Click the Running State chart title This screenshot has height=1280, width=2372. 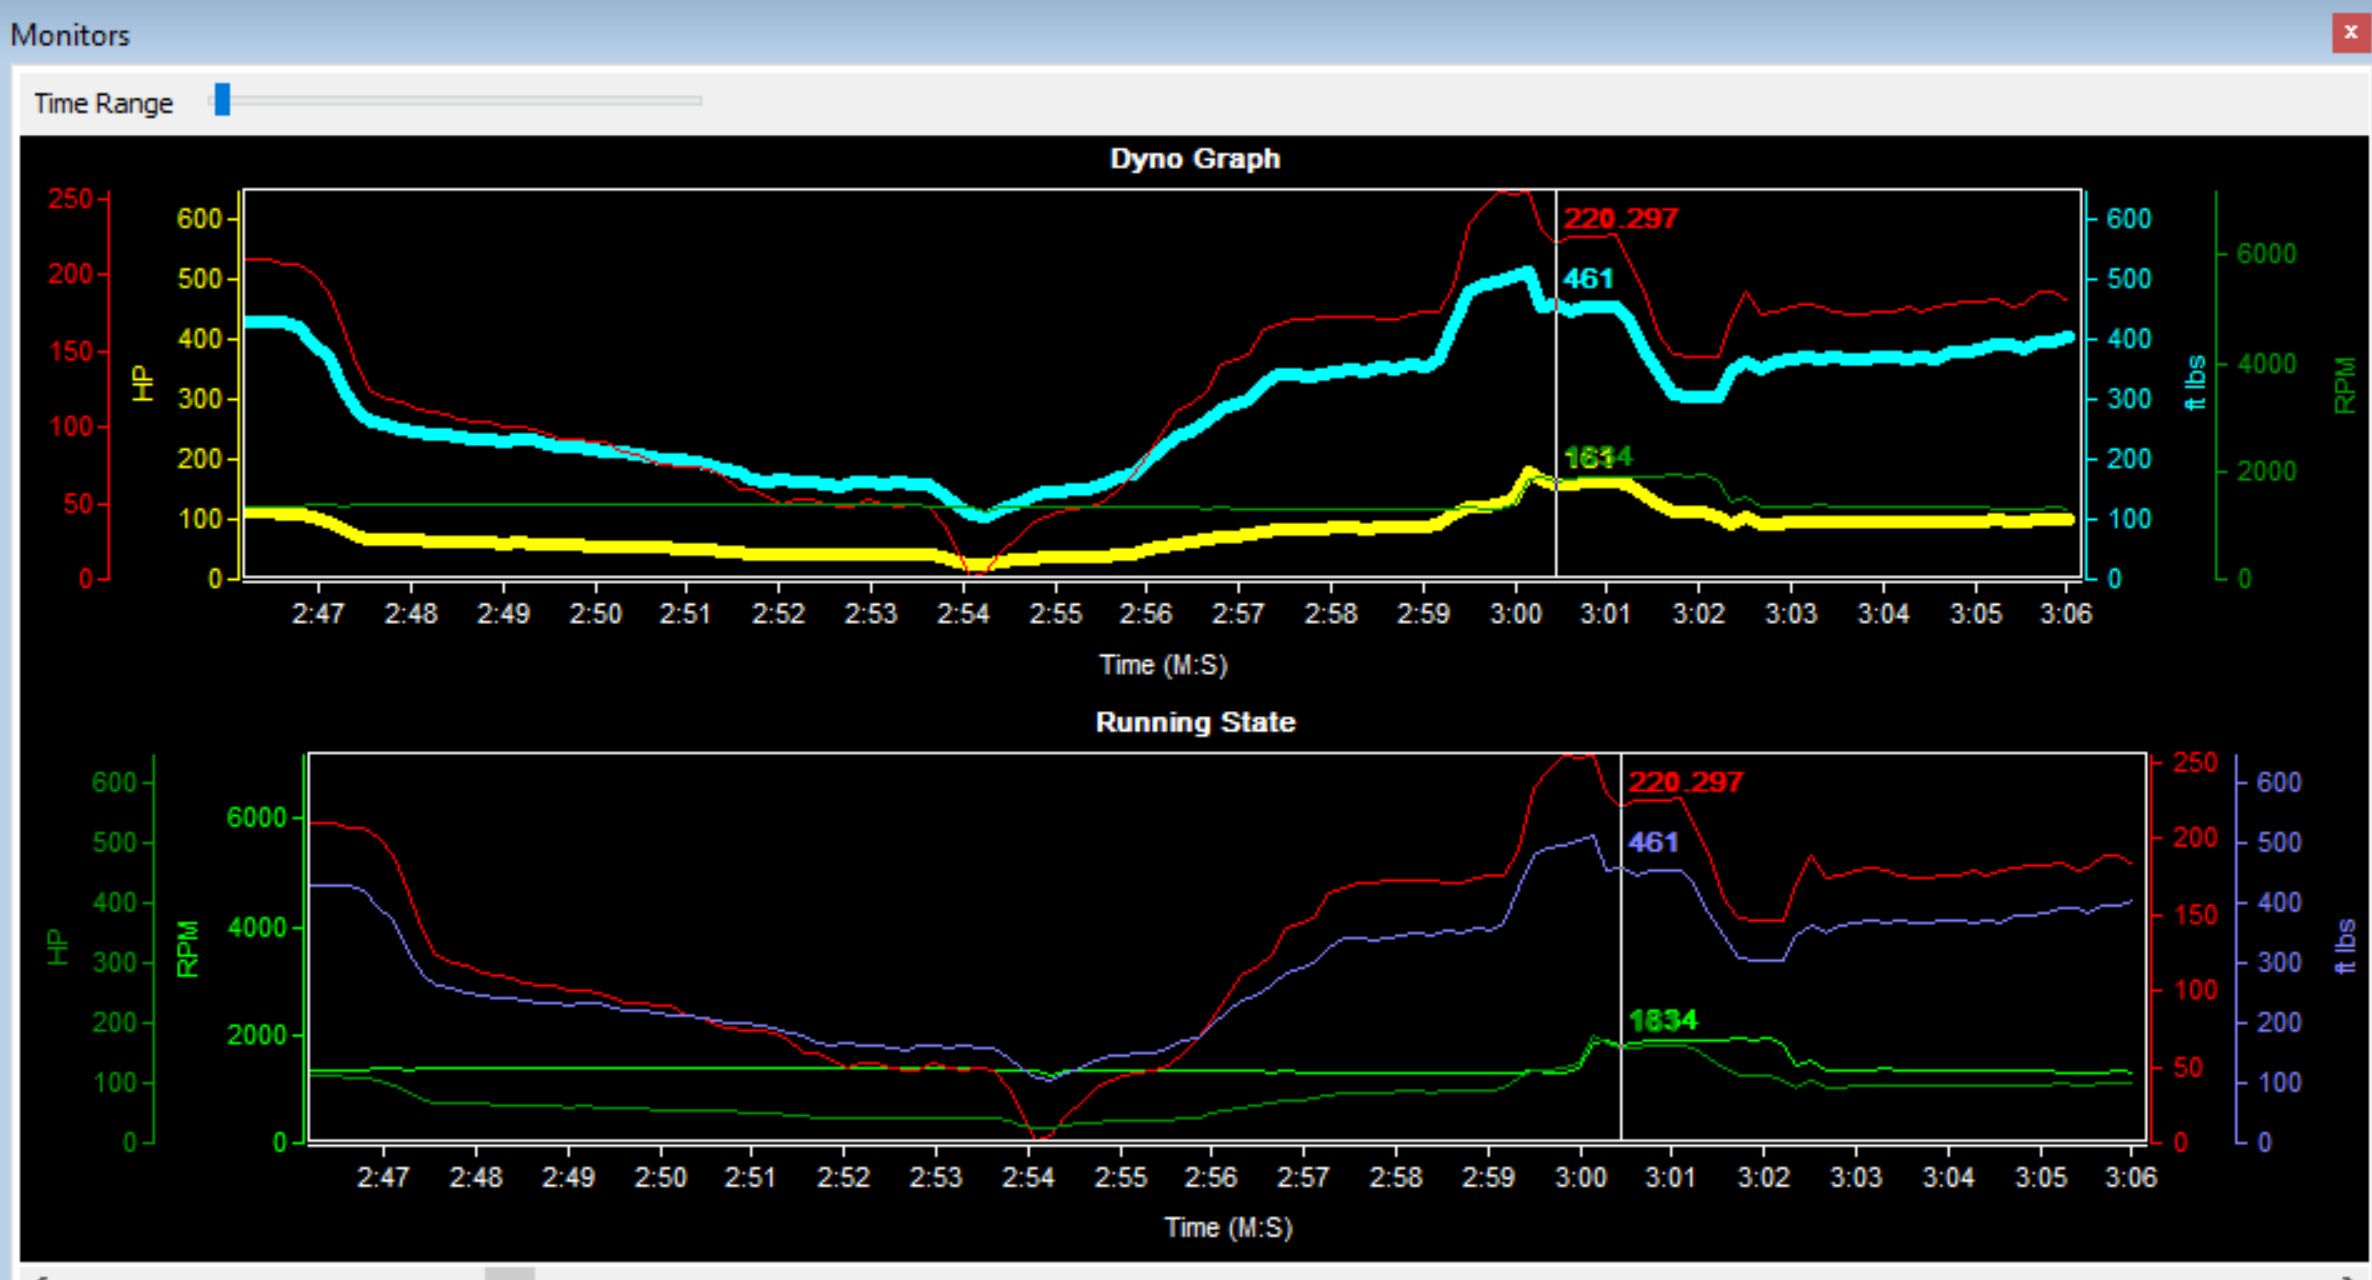[x=1194, y=722]
